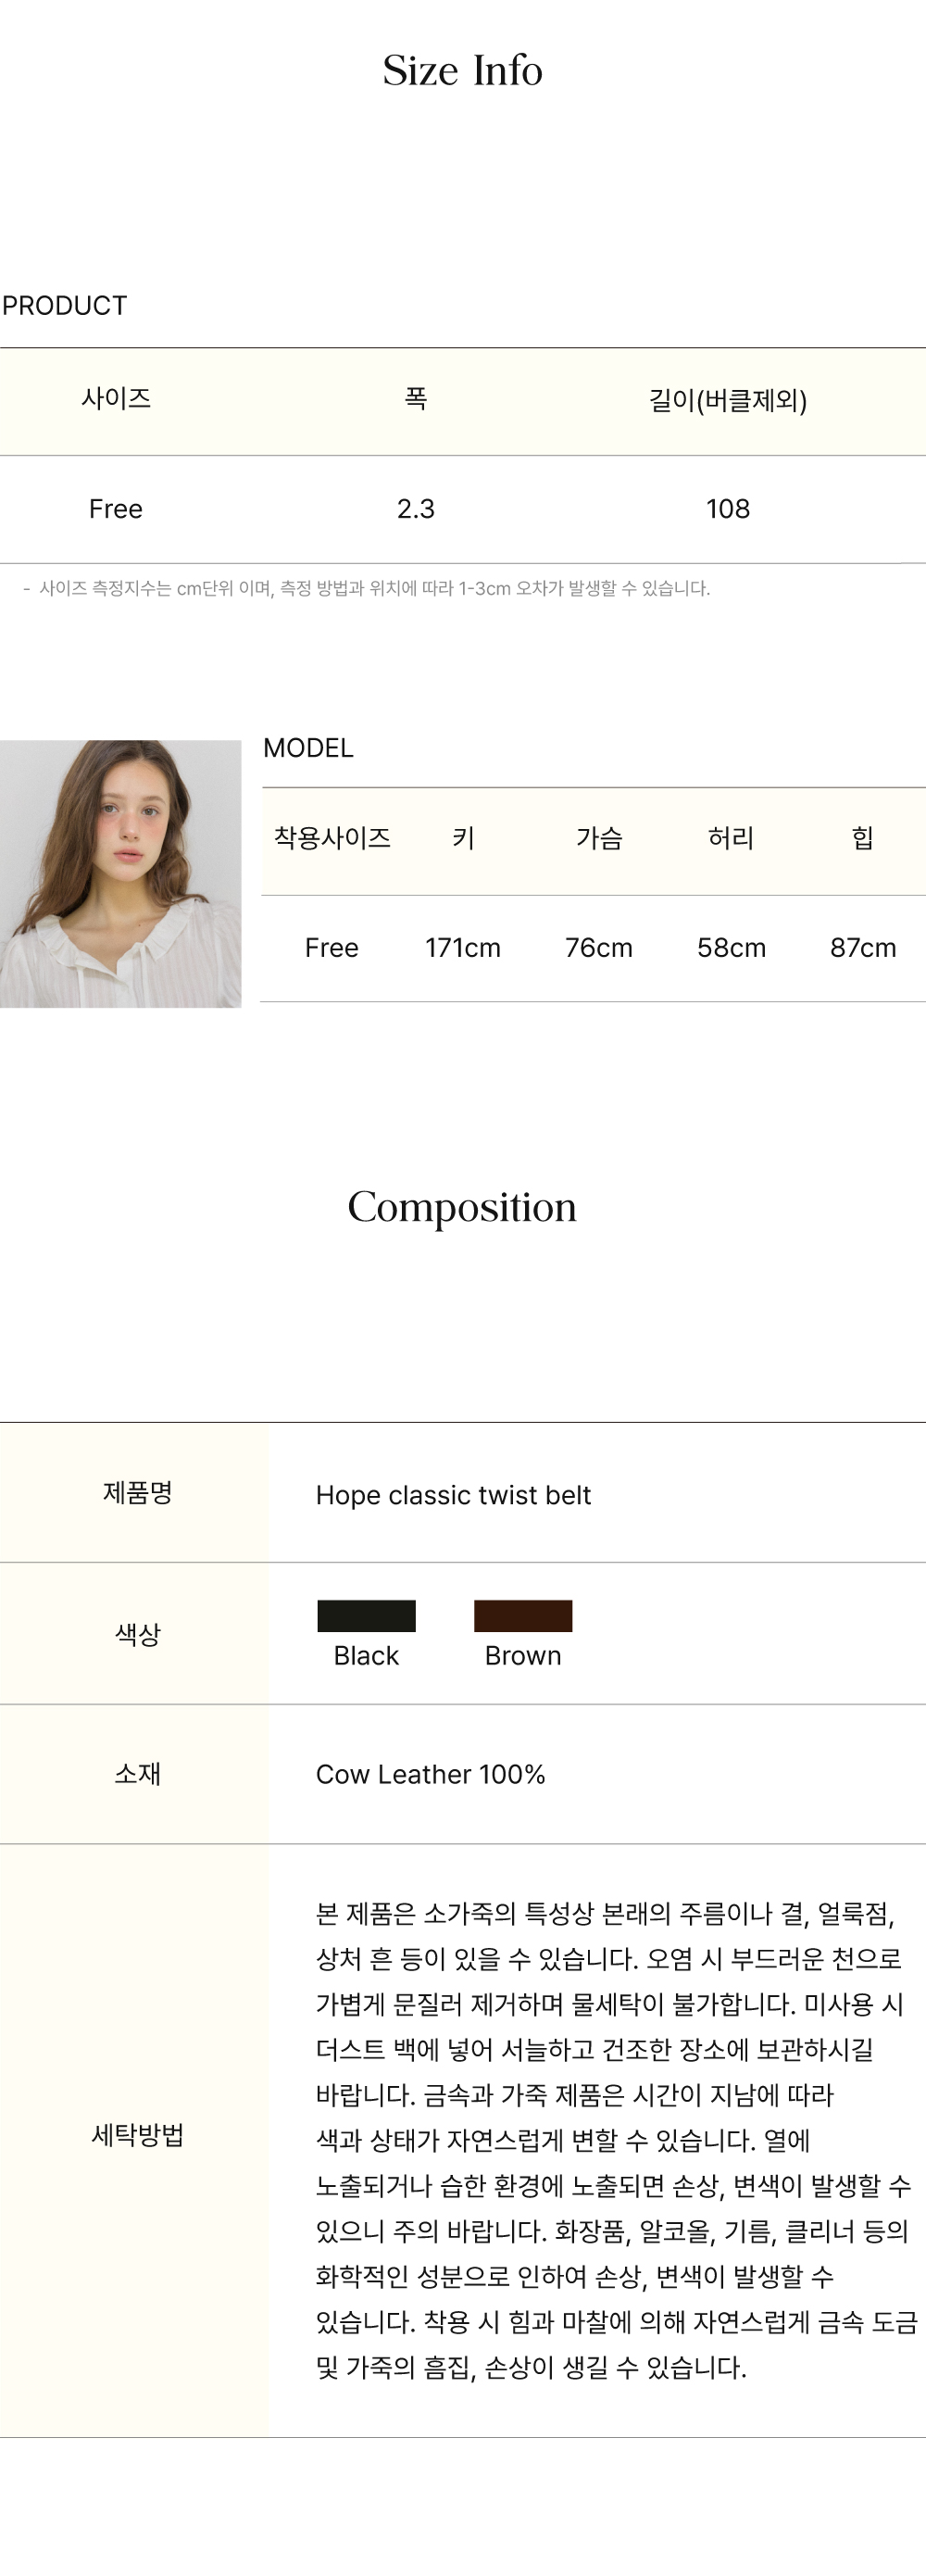
Task: Click the 87cm hip value
Action: coord(863,948)
